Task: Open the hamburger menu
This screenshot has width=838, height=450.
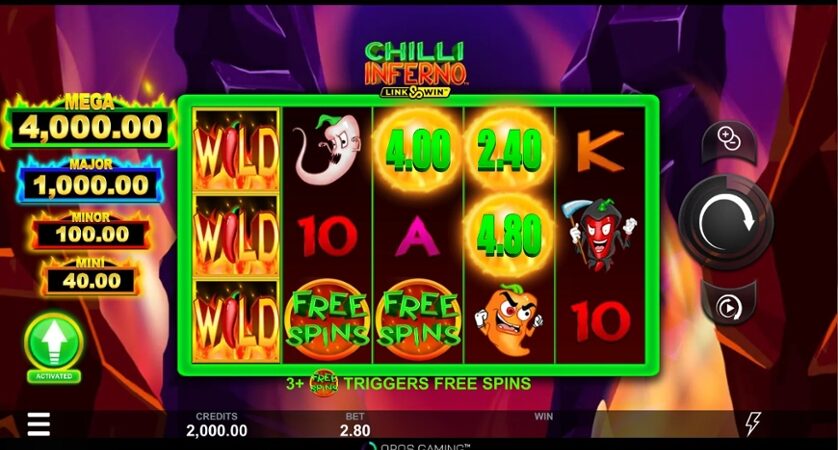Action: point(39,425)
